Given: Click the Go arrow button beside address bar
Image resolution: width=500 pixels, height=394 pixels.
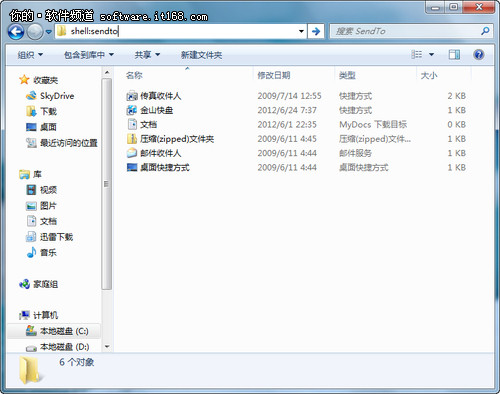Looking at the screenshot, I should click(x=316, y=31).
